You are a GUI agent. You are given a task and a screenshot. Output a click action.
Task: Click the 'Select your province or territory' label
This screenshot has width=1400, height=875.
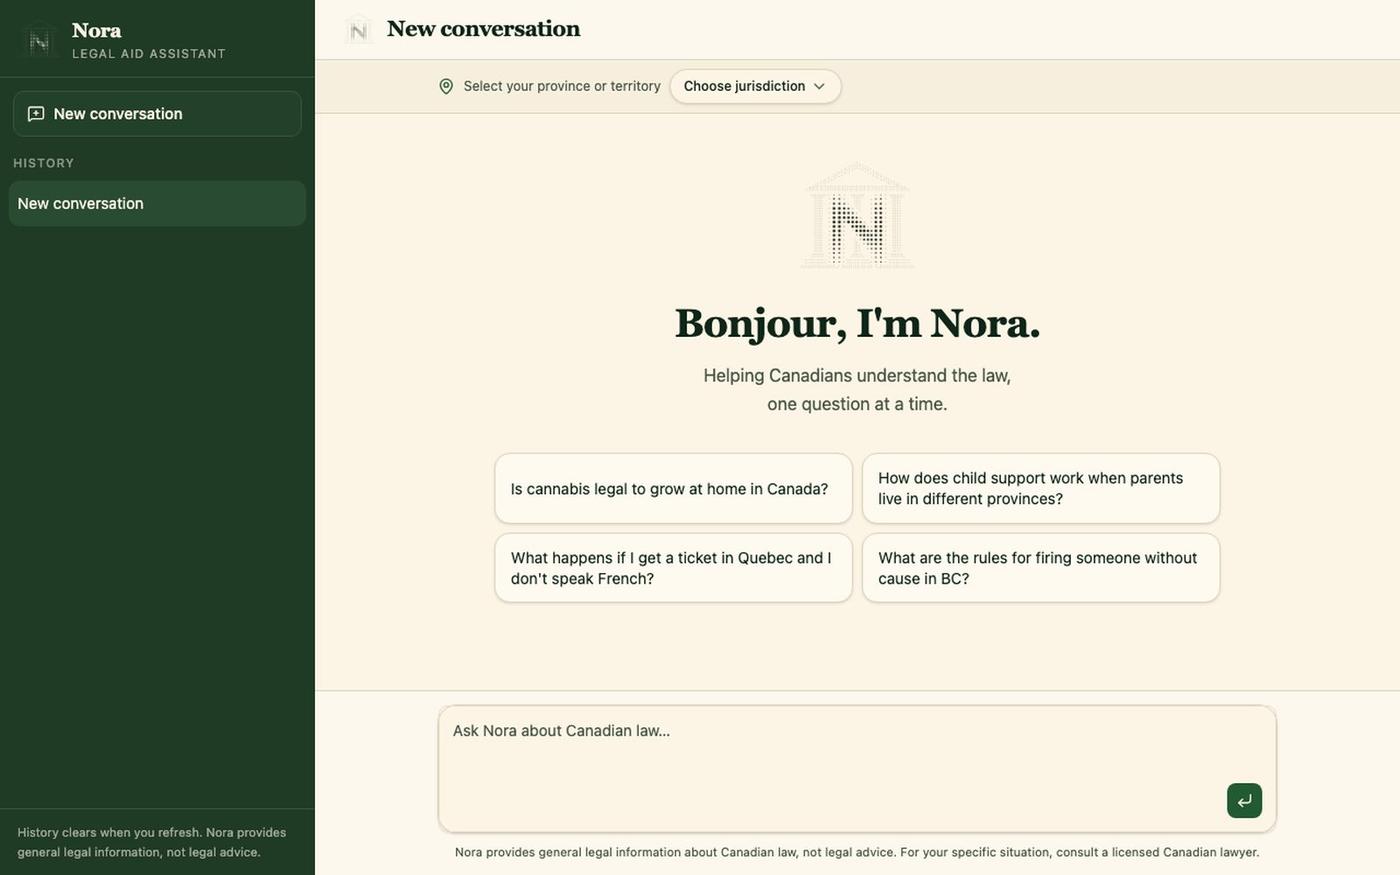click(x=562, y=86)
